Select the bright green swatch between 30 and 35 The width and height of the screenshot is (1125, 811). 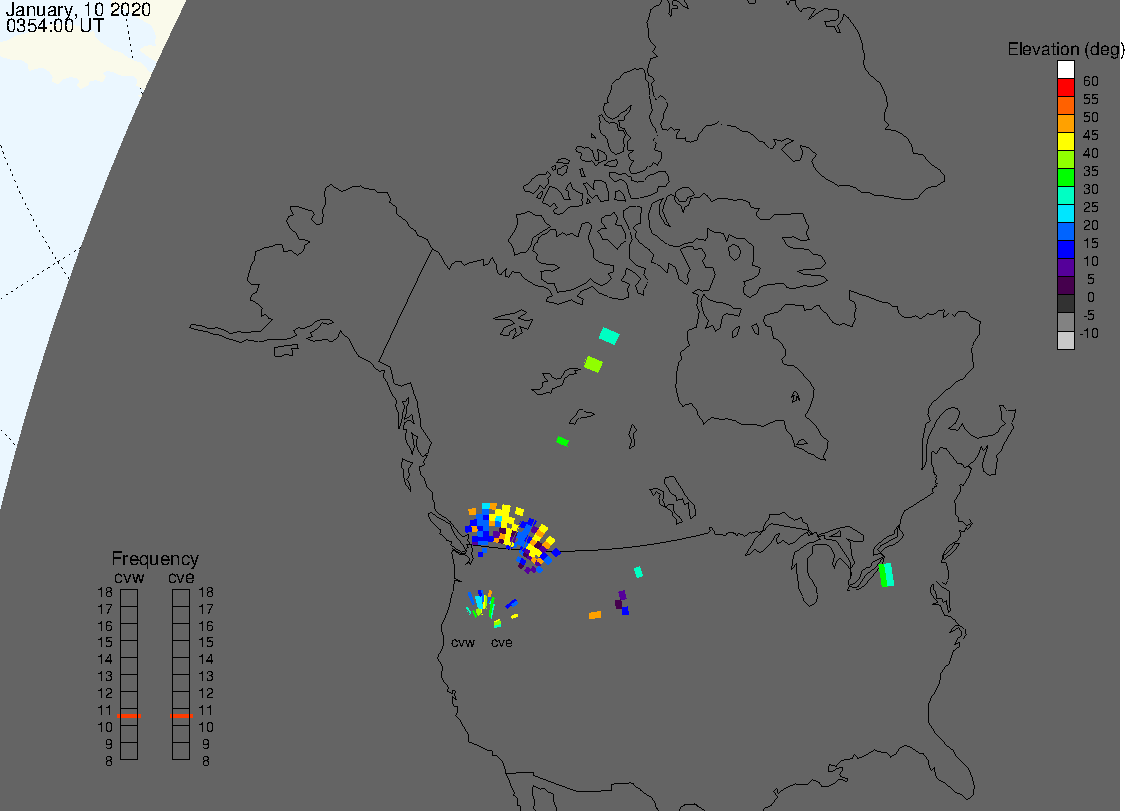pos(1065,177)
